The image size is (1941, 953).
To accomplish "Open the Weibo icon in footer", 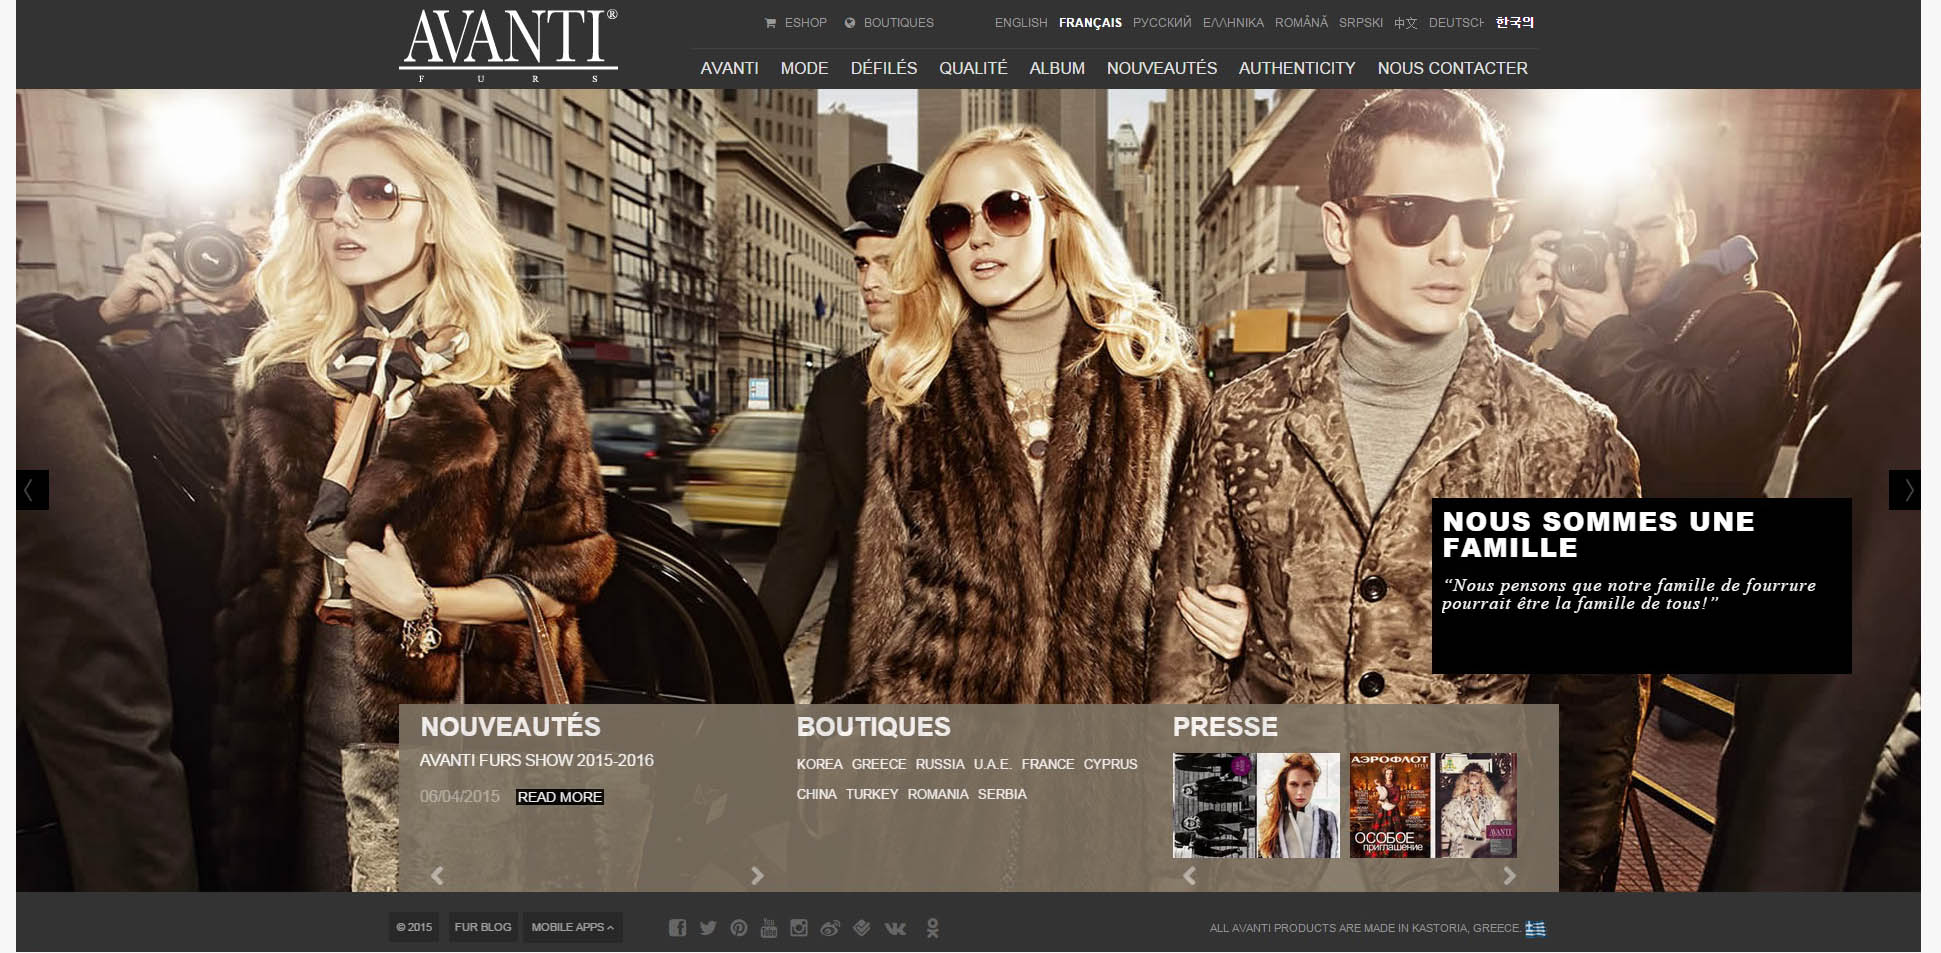I will click(x=830, y=928).
